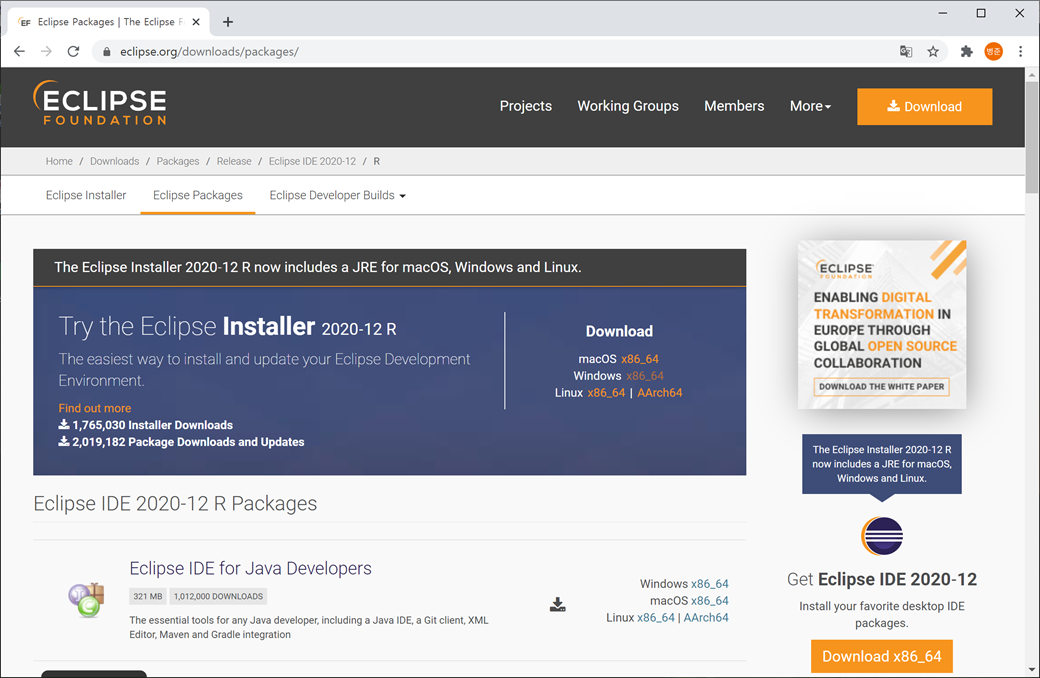Open the Chrome profile avatar
1040x678 pixels.
pyautogui.click(x=994, y=51)
